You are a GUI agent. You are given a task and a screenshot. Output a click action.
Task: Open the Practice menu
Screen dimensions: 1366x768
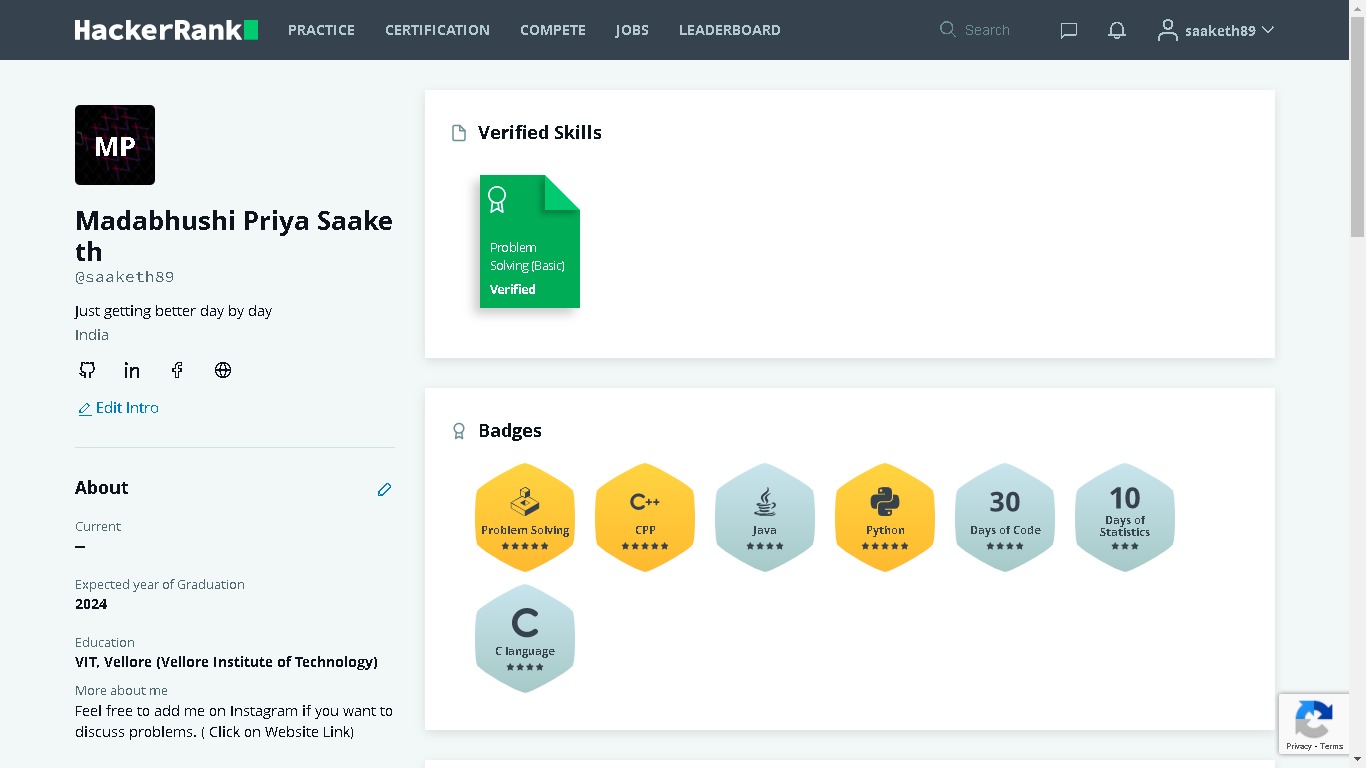321,30
